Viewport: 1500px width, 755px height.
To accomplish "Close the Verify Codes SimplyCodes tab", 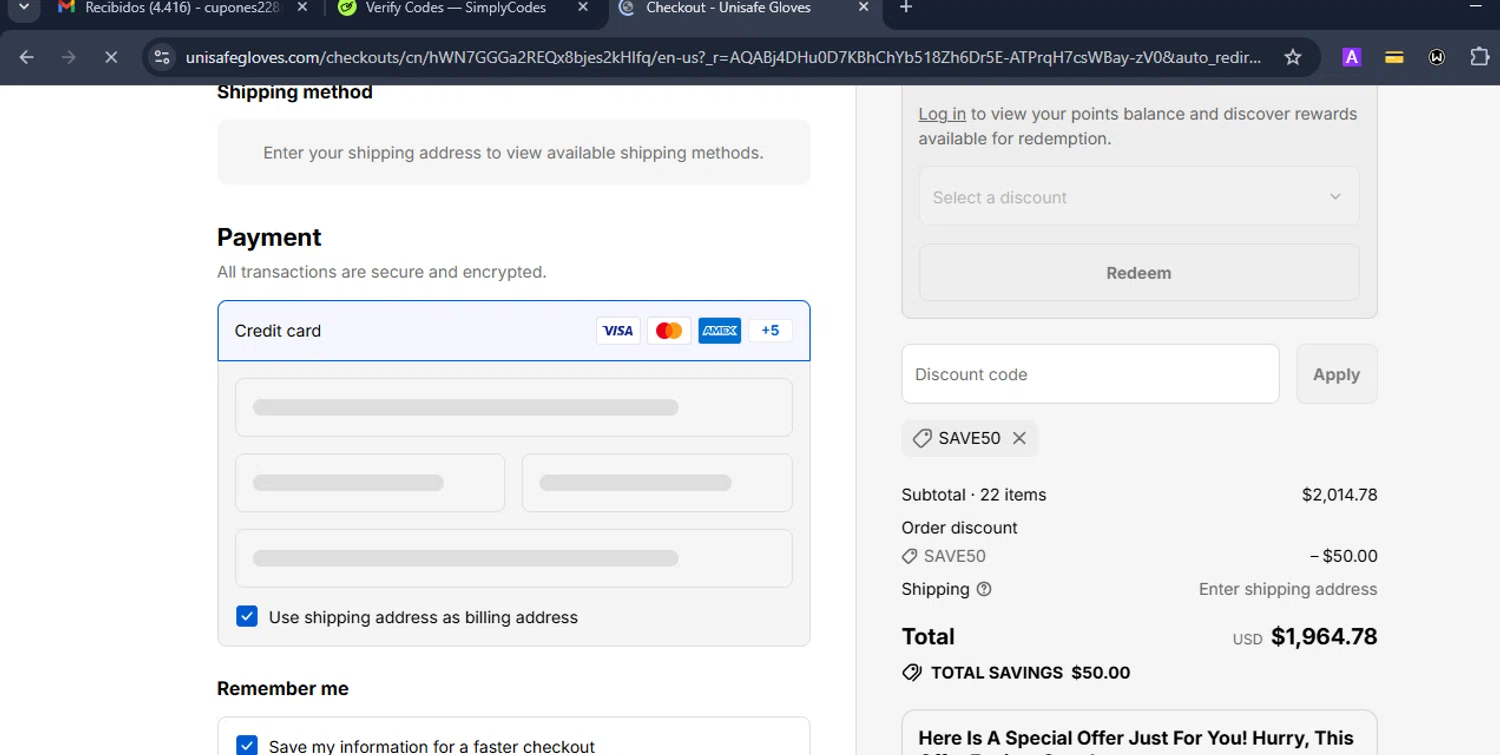I will (584, 8).
